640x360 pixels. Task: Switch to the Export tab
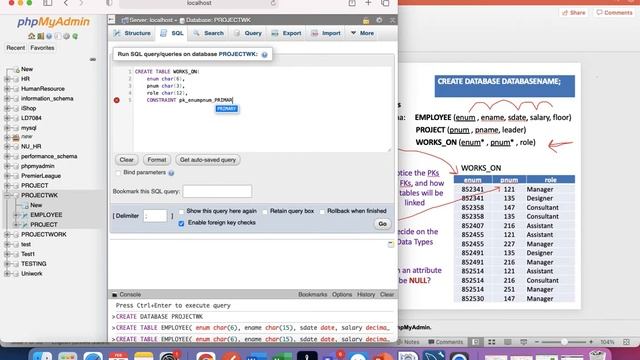287,33
